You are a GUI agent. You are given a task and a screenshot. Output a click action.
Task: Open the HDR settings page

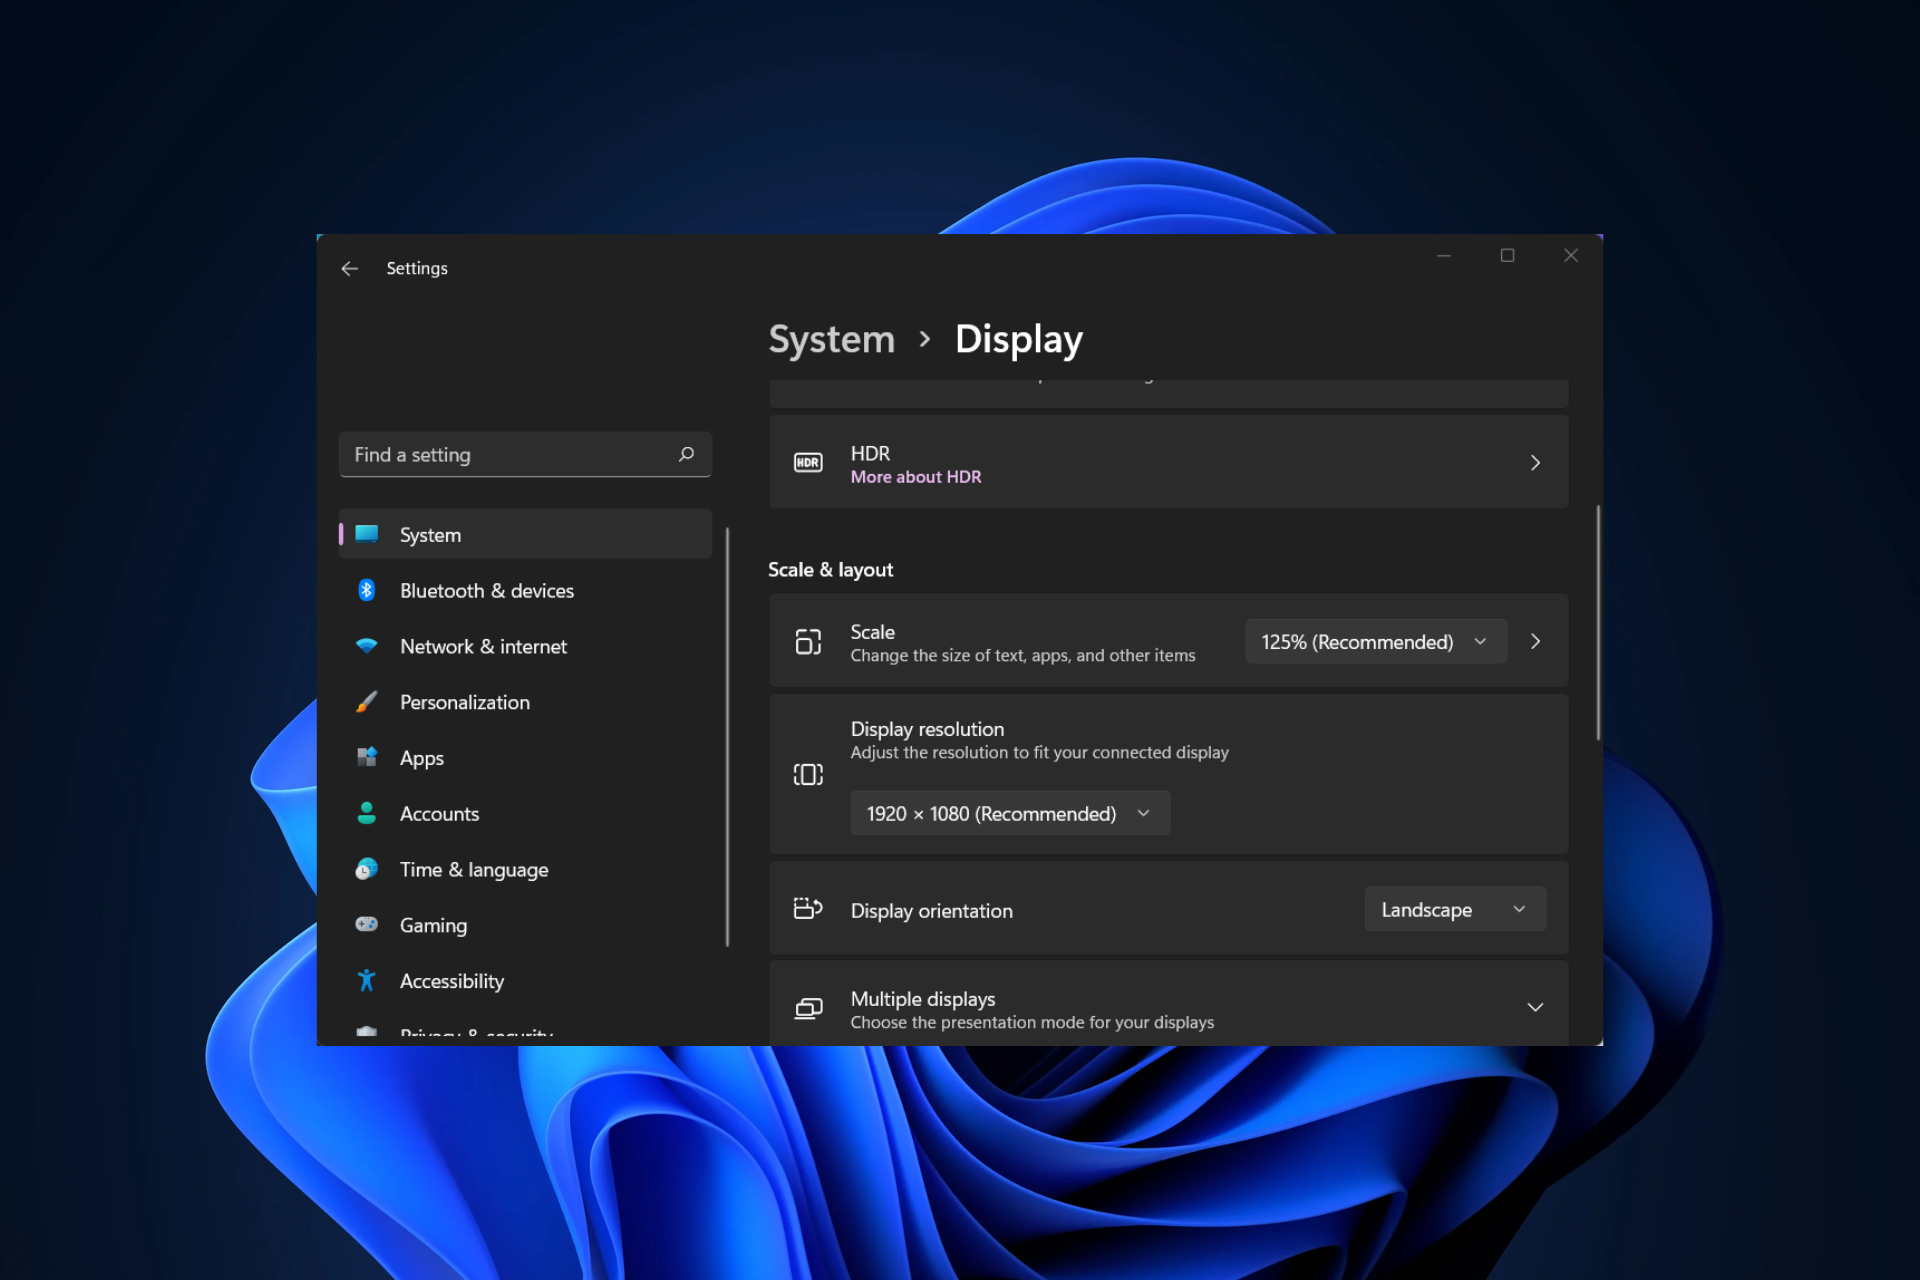[x=1536, y=461]
